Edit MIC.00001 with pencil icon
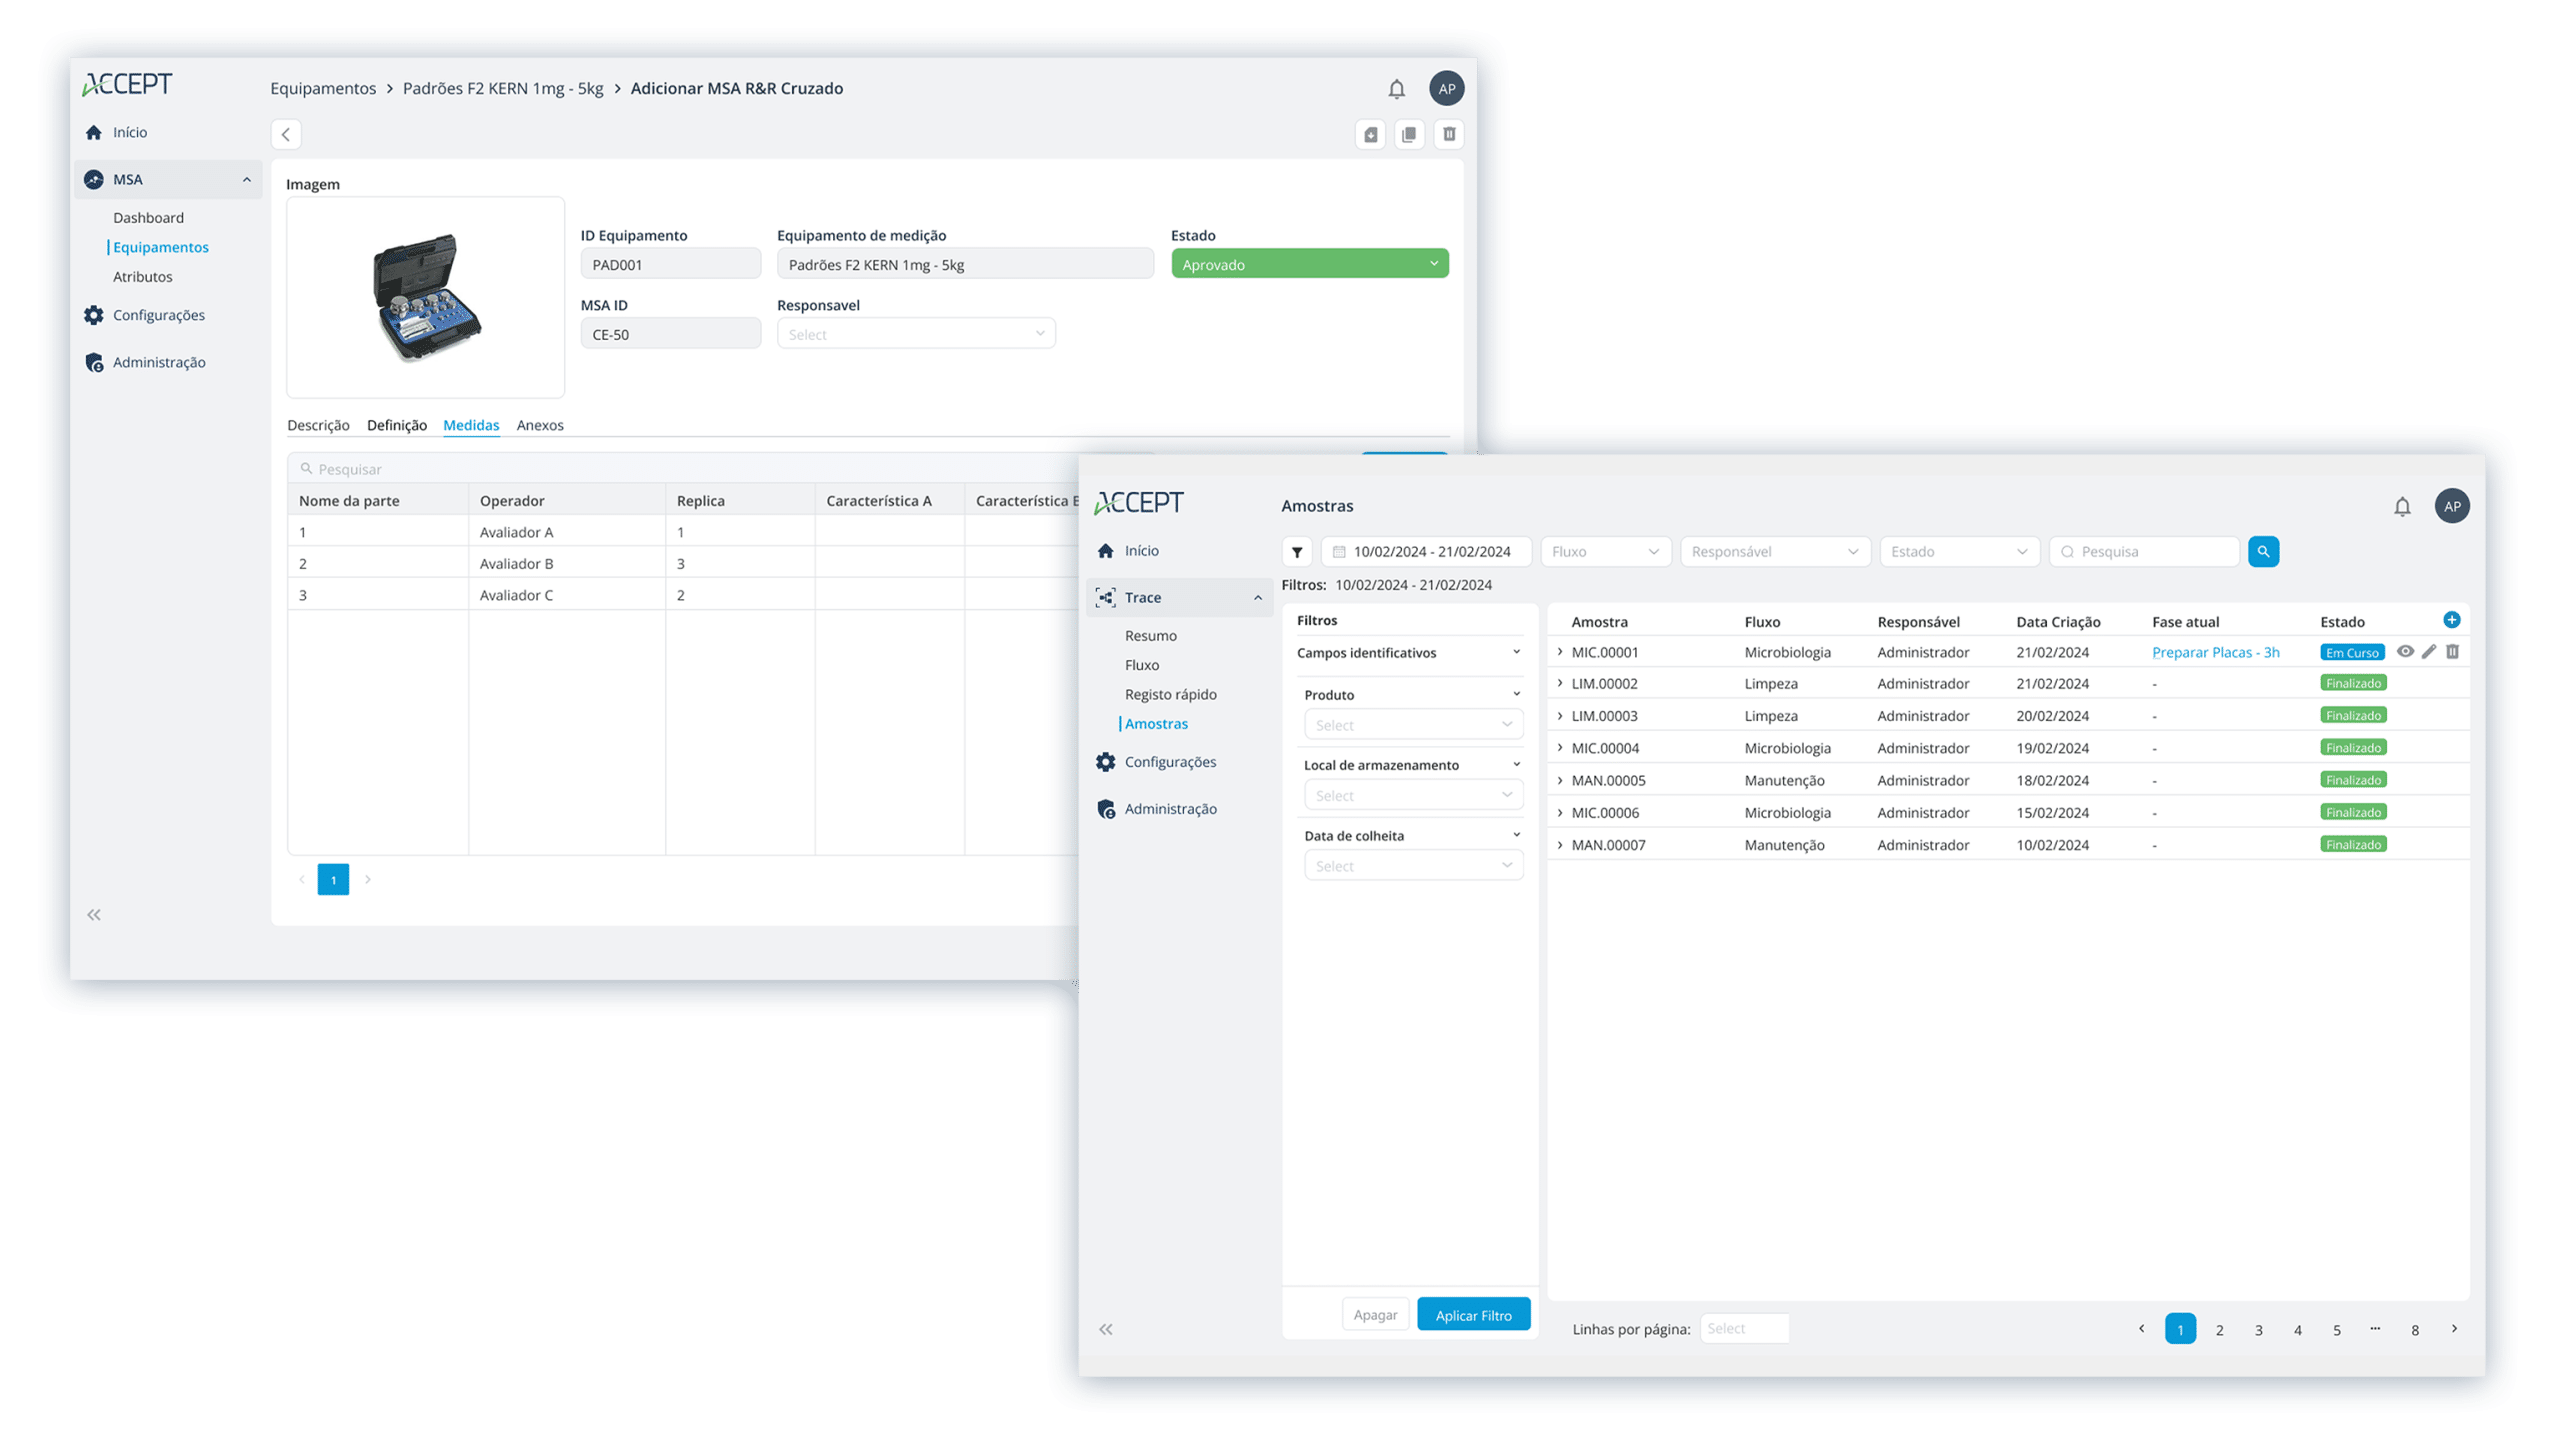2560x1431 pixels. (x=2429, y=652)
